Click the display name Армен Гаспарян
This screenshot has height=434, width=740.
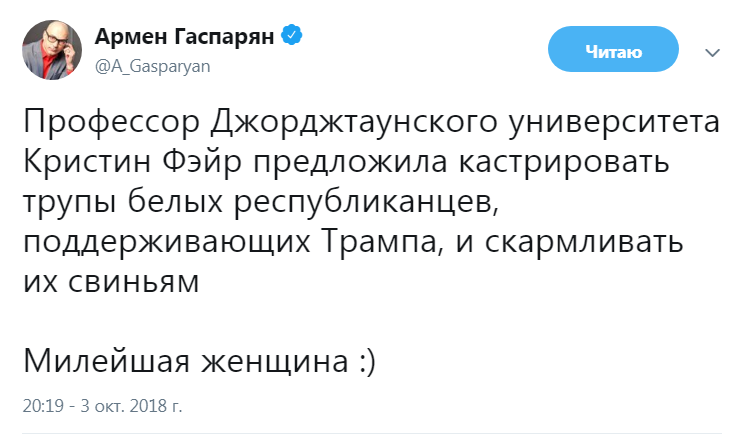(185, 38)
